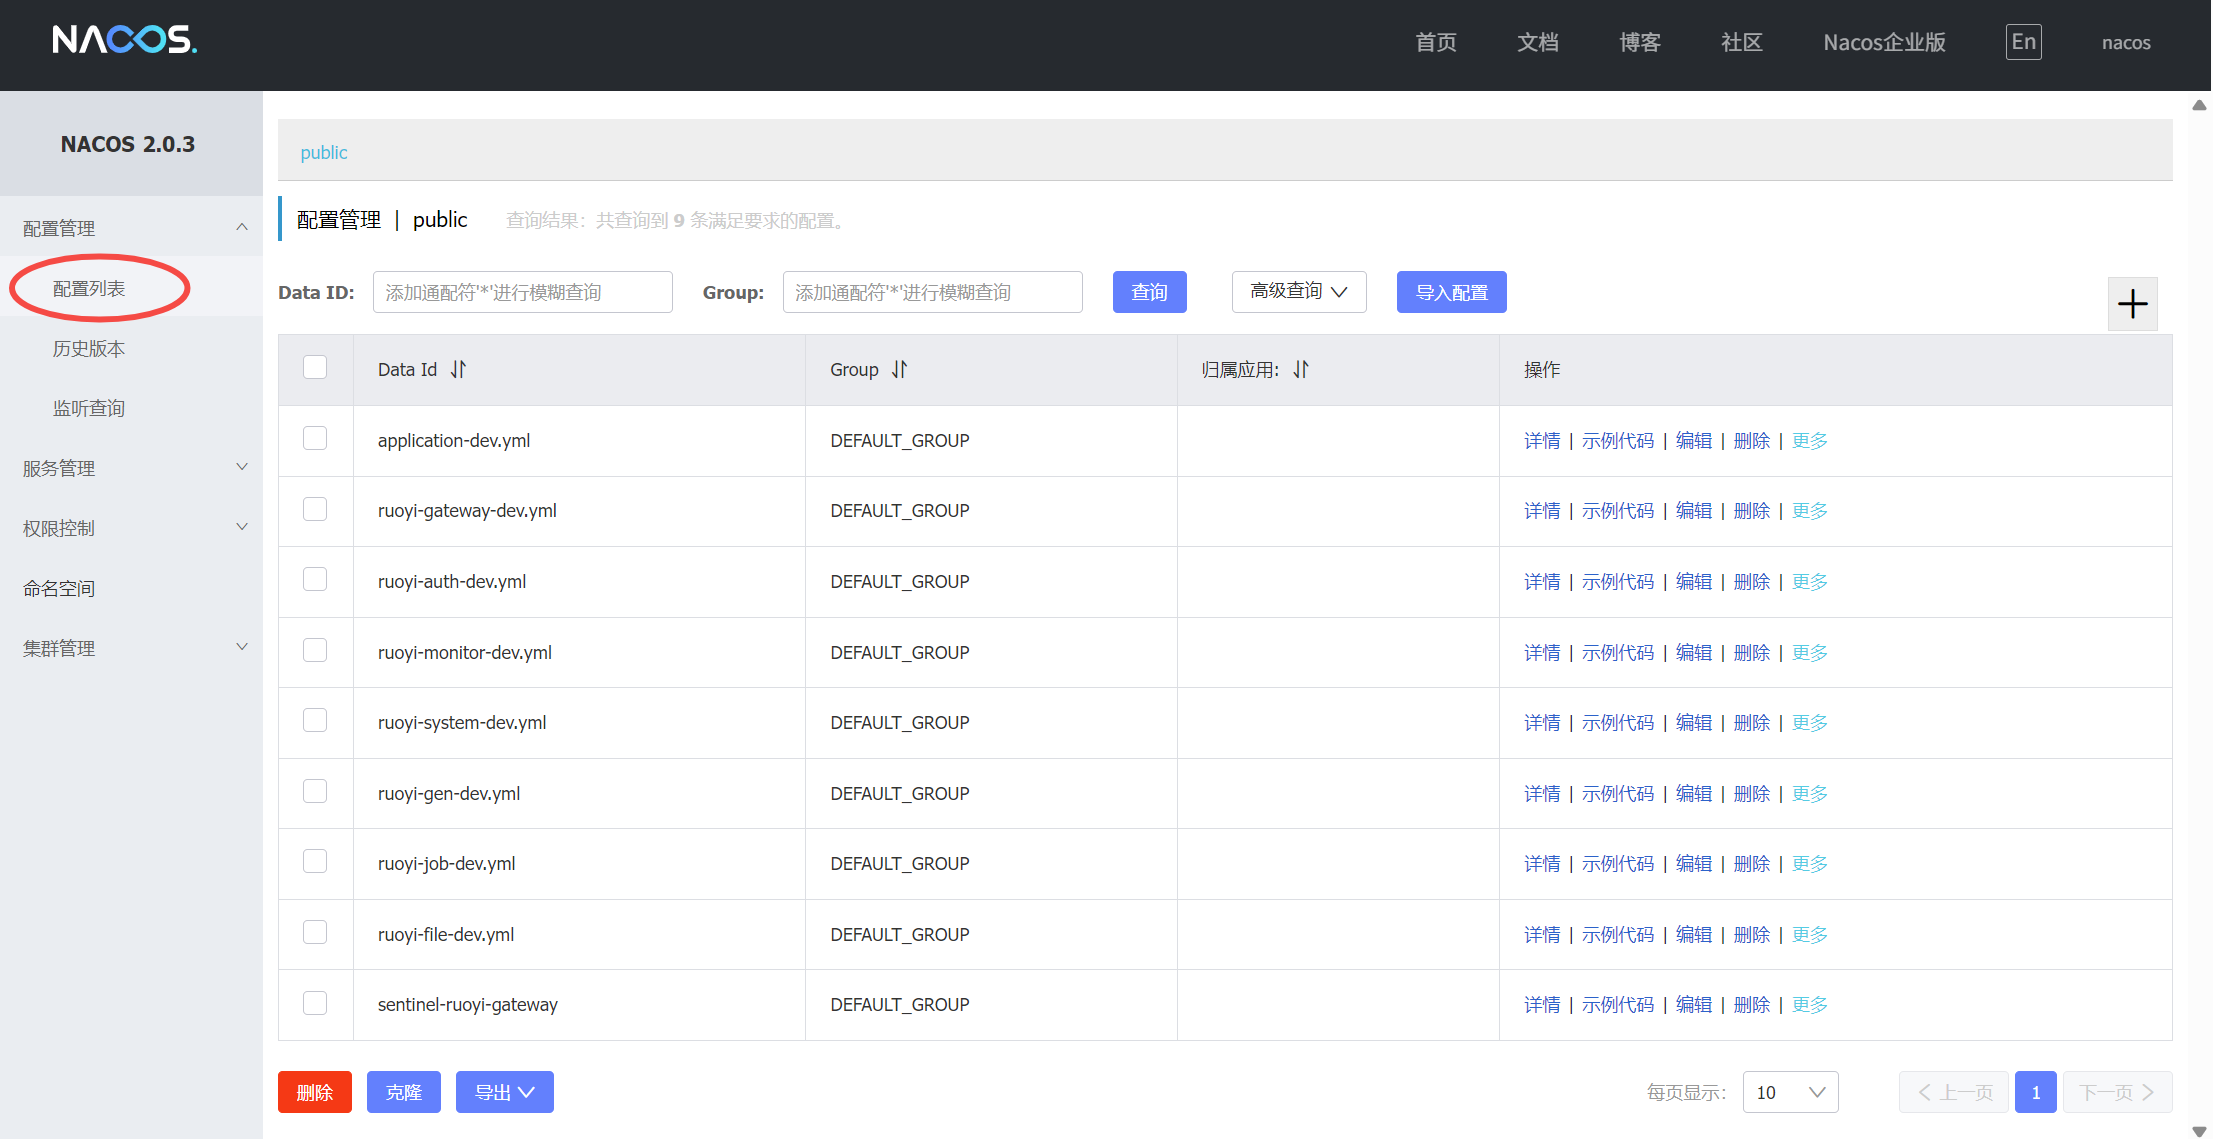2213x1139 pixels.
Task: Check the ruoyi-job-dev.yml row checkbox
Action: coord(315,861)
